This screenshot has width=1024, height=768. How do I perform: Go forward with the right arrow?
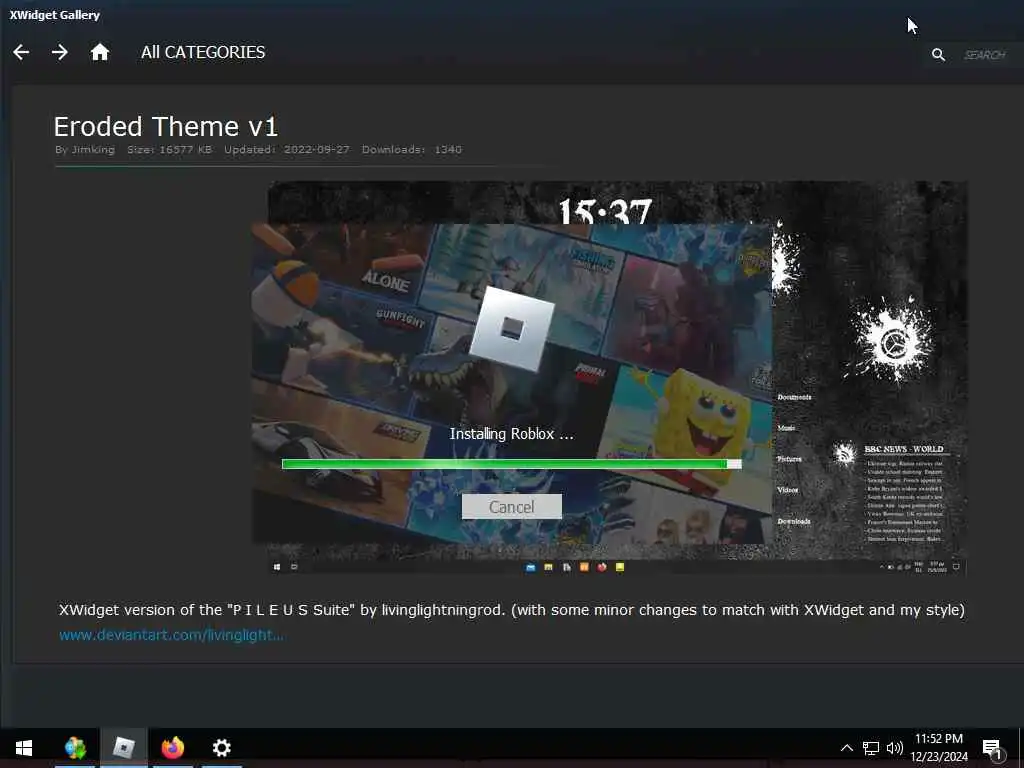[x=59, y=52]
